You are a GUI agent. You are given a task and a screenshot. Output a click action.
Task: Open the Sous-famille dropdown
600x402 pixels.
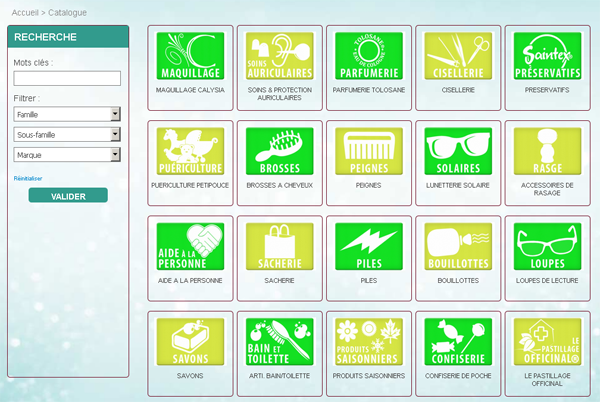(x=67, y=134)
